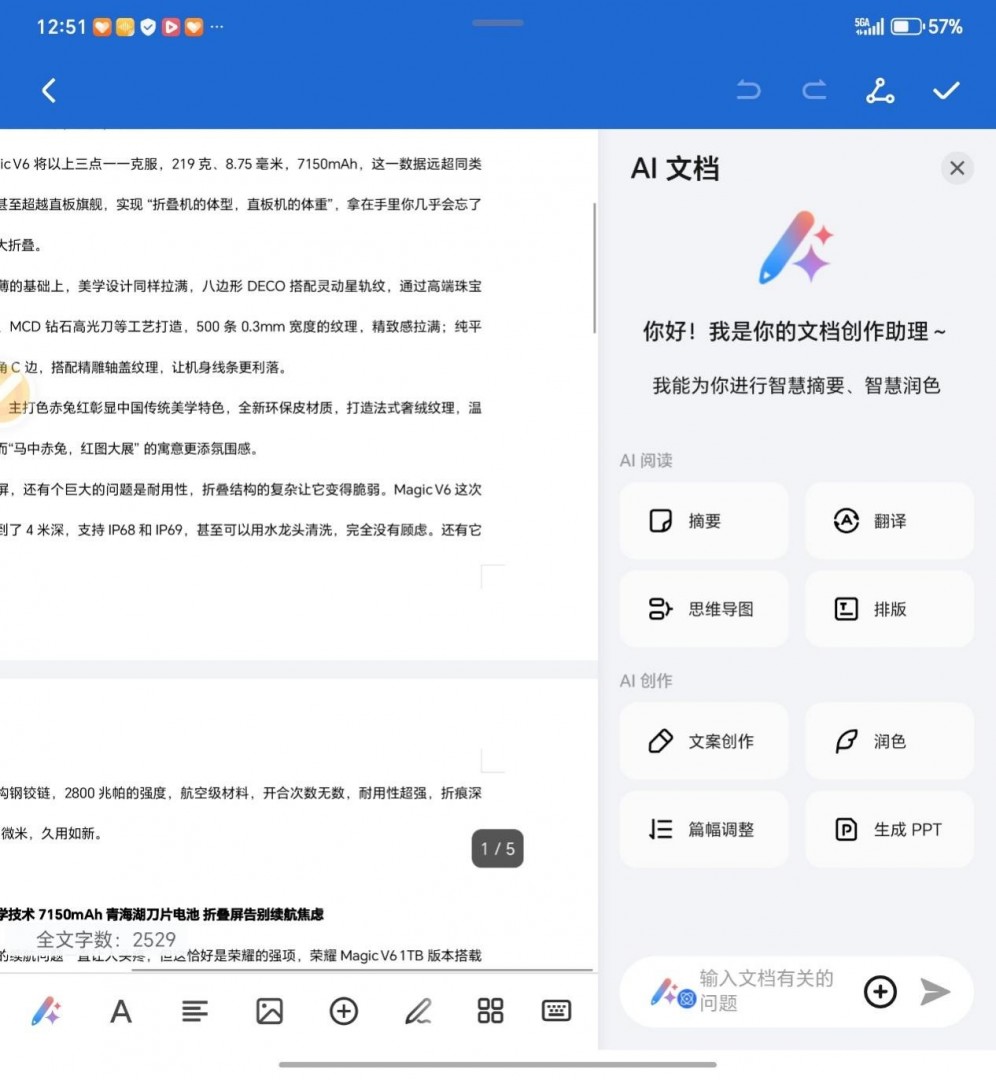Open 篇幅调整 length adjustment
The image size is (996, 1080).
[703, 829]
